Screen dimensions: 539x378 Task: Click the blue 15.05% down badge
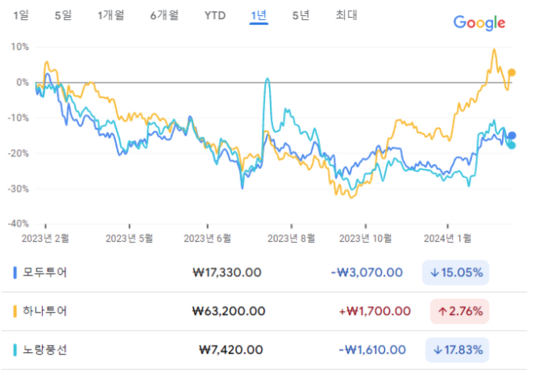pos(455,273)
